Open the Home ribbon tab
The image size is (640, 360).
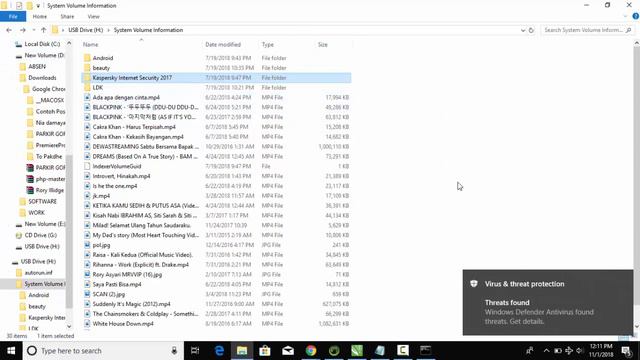tap(40, 17)
